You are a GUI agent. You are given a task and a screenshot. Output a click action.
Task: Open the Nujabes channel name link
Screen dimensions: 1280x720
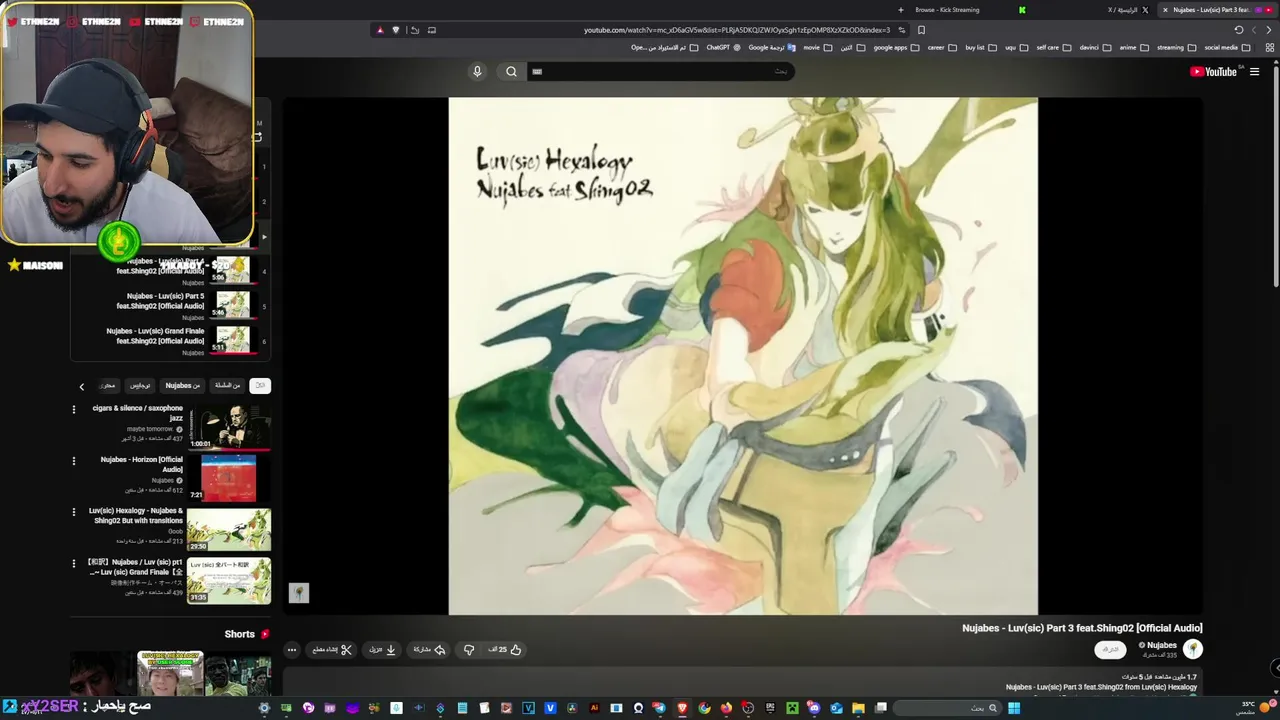point(1161,645)
